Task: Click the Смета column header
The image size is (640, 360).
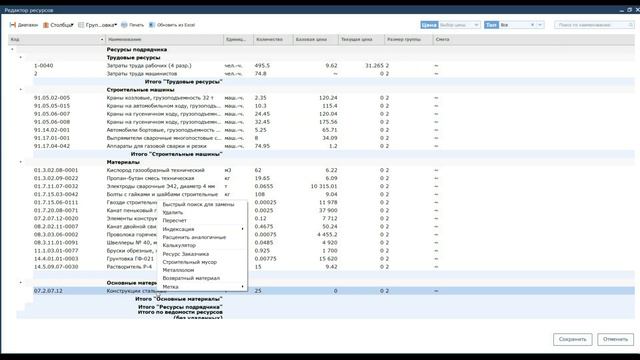Action: 442,40
